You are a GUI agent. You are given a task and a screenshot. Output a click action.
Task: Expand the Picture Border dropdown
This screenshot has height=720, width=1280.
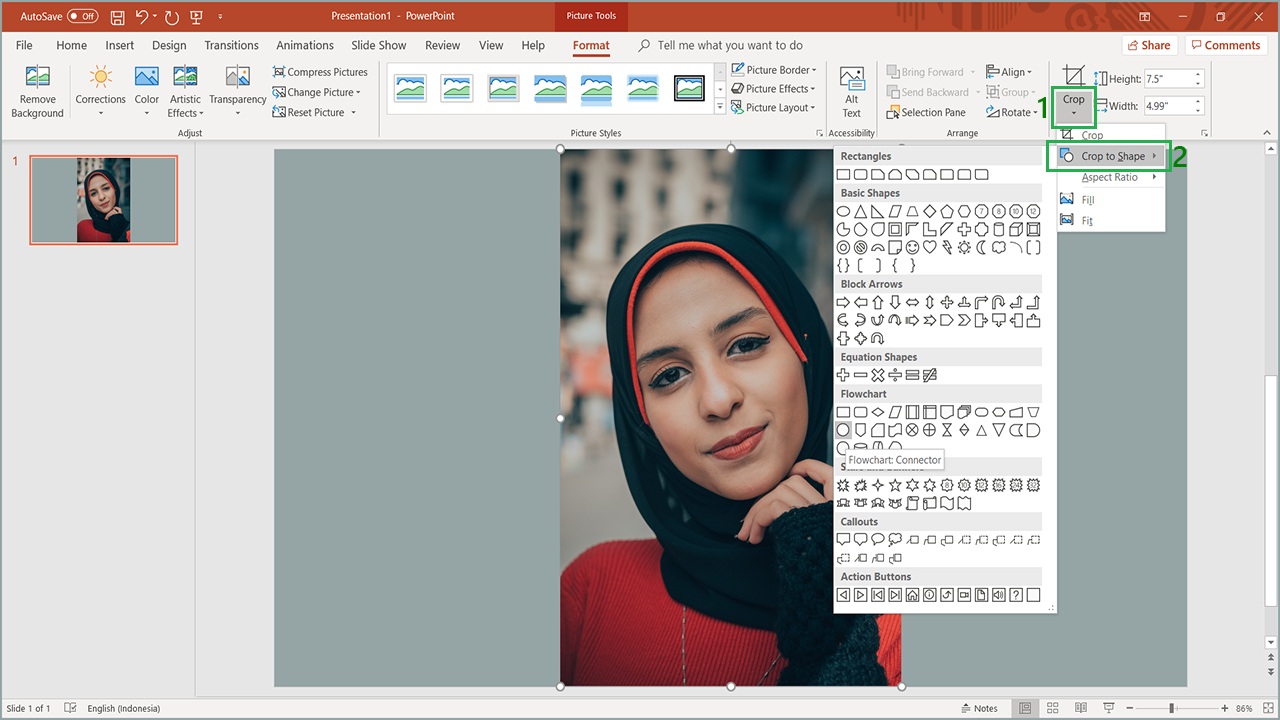(774, 70)
